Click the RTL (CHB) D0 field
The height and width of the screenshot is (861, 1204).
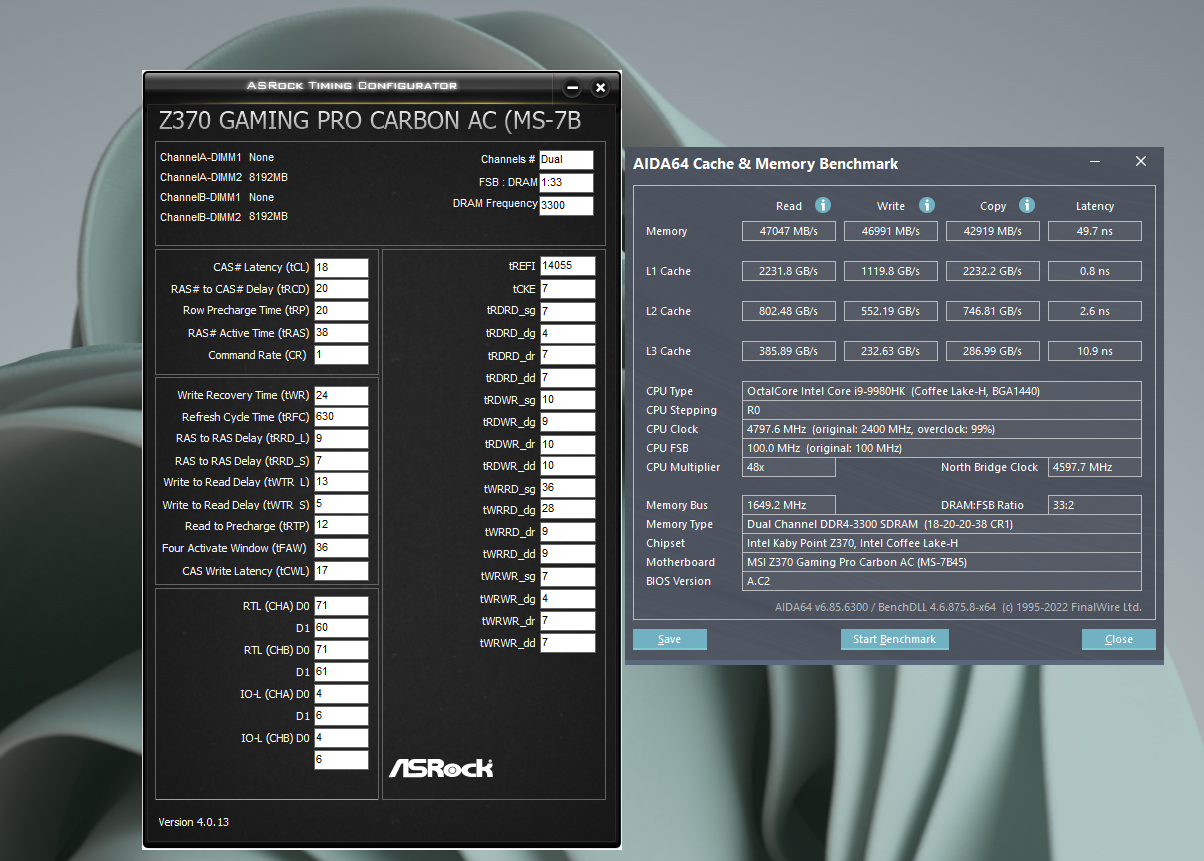click(x=341, y=650)
